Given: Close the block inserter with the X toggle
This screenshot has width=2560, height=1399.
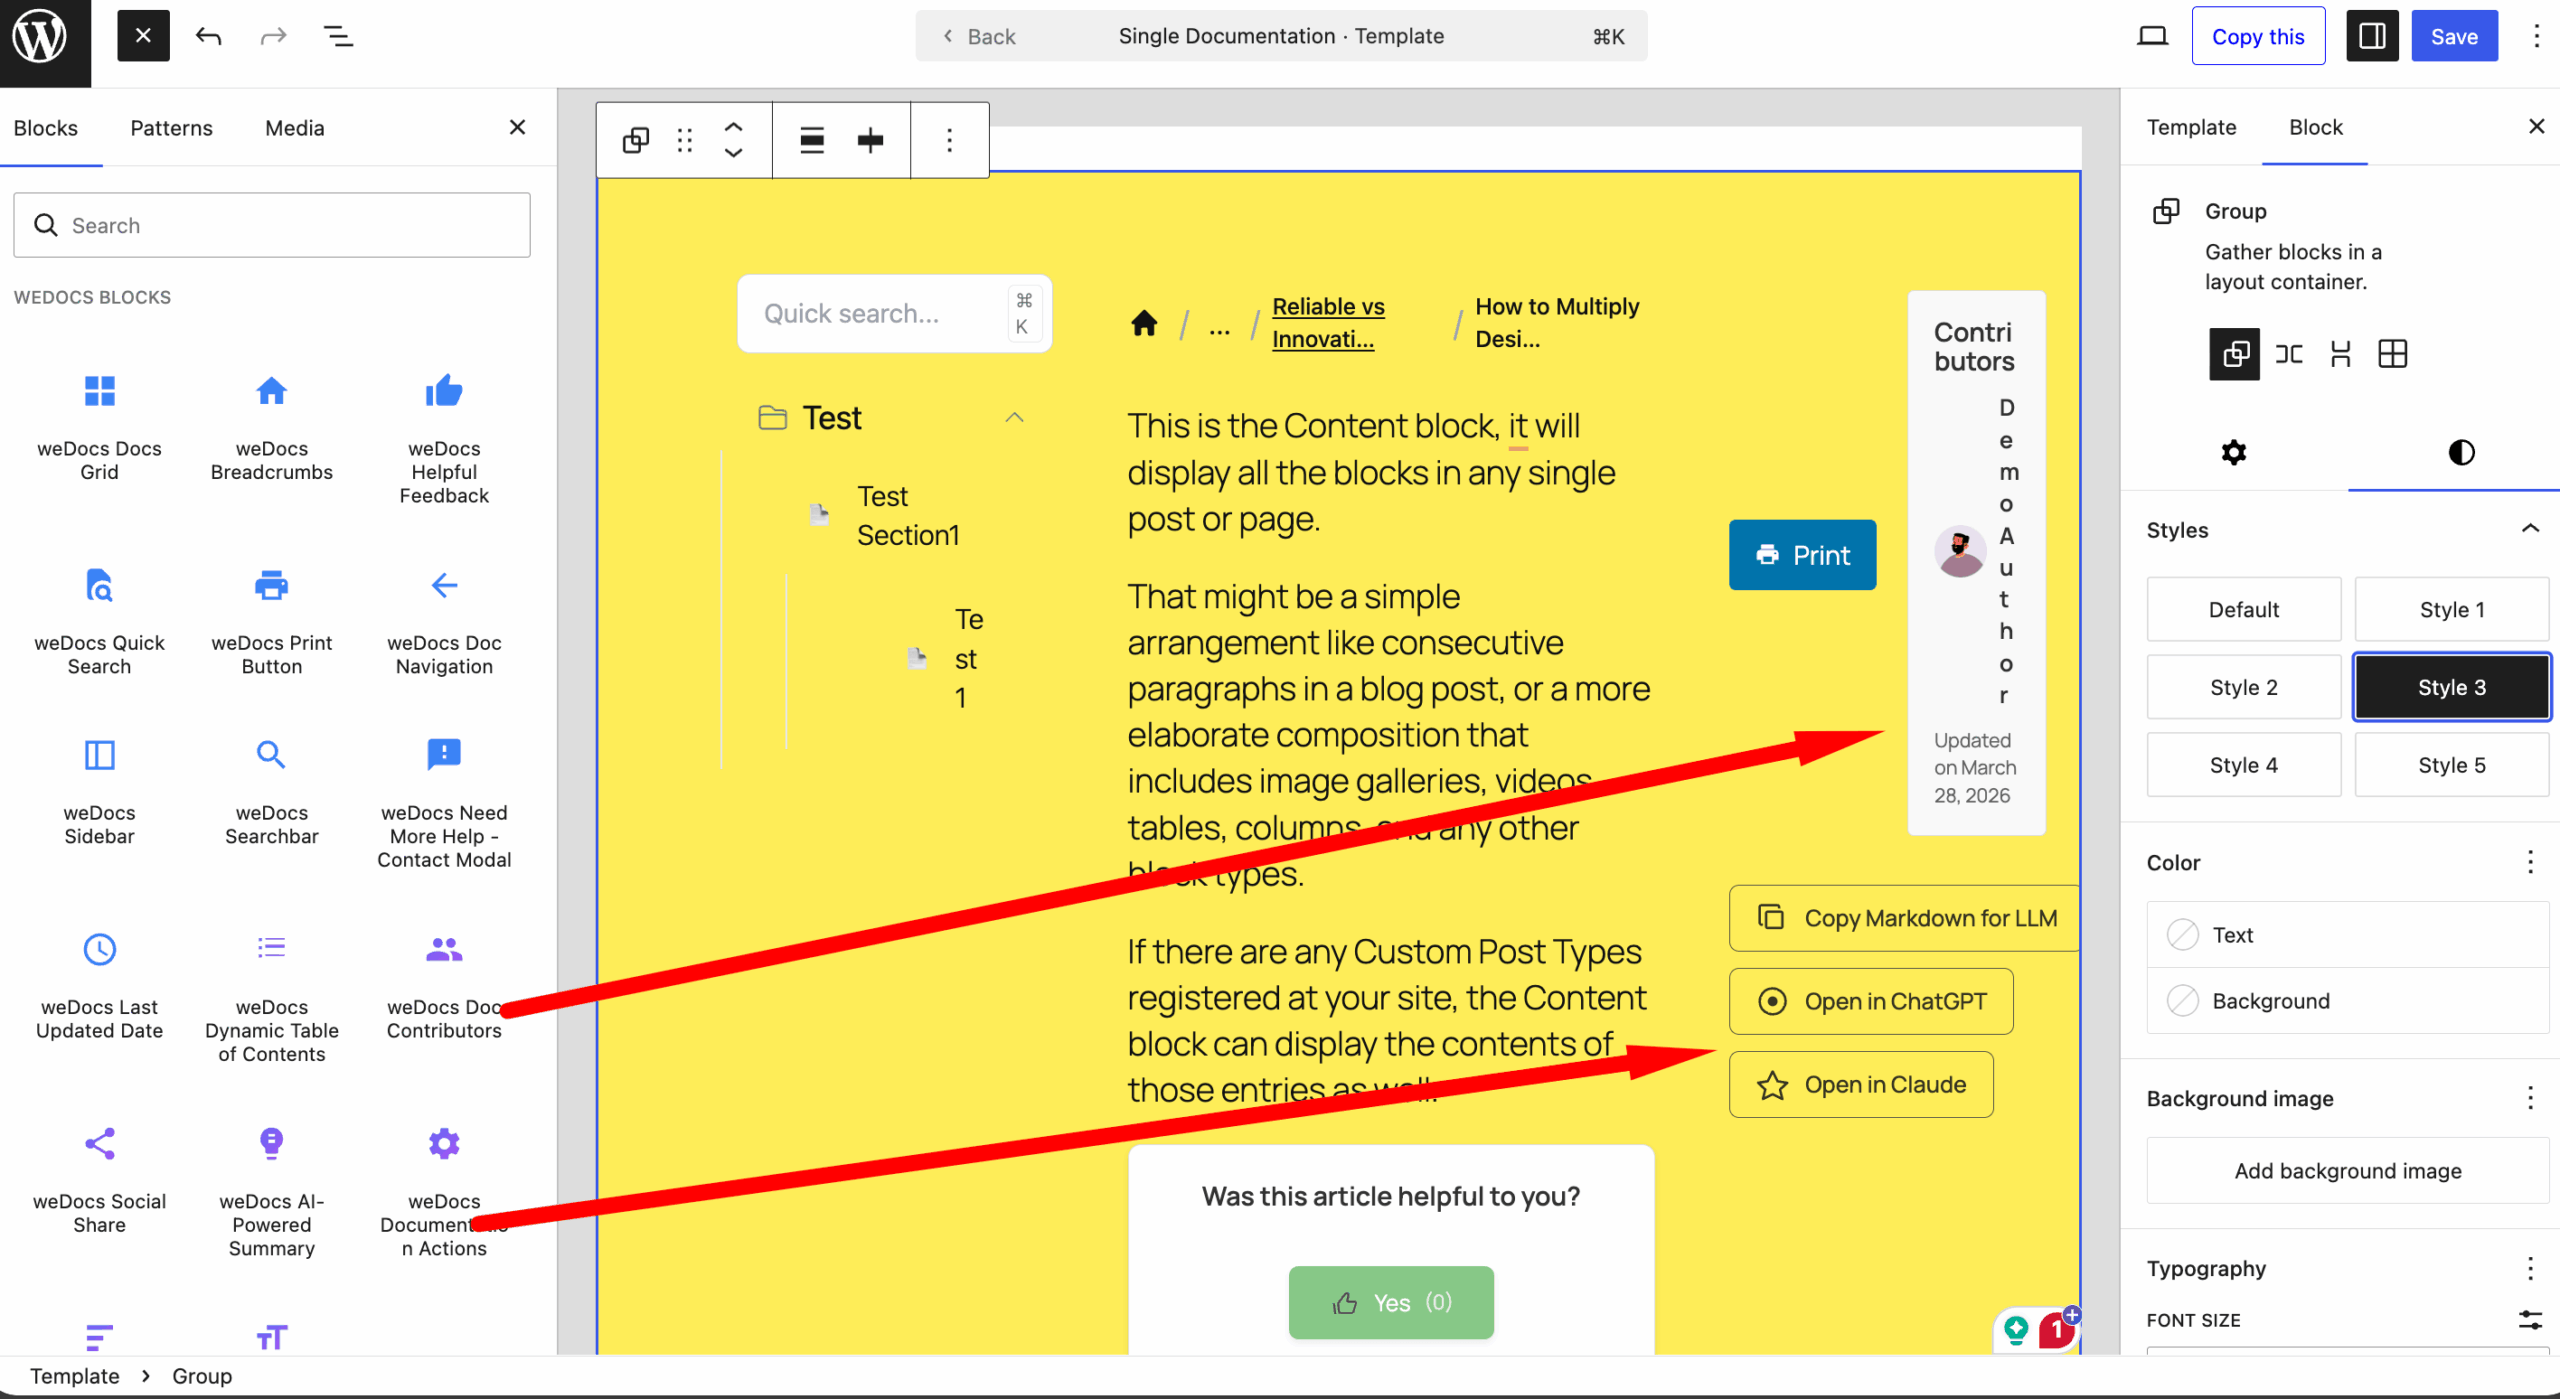Looking at the screenshot, I should tap(143, 36).
